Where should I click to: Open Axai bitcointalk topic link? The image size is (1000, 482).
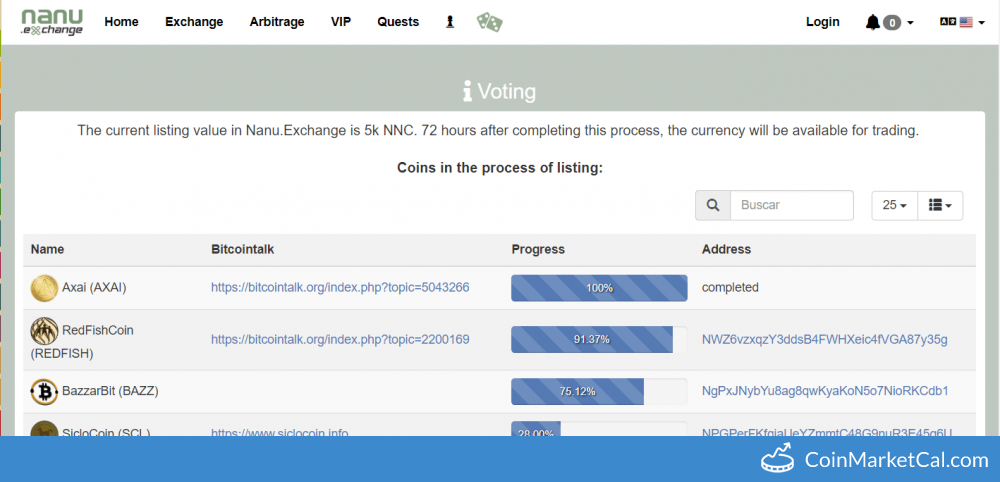pos(340,288)
